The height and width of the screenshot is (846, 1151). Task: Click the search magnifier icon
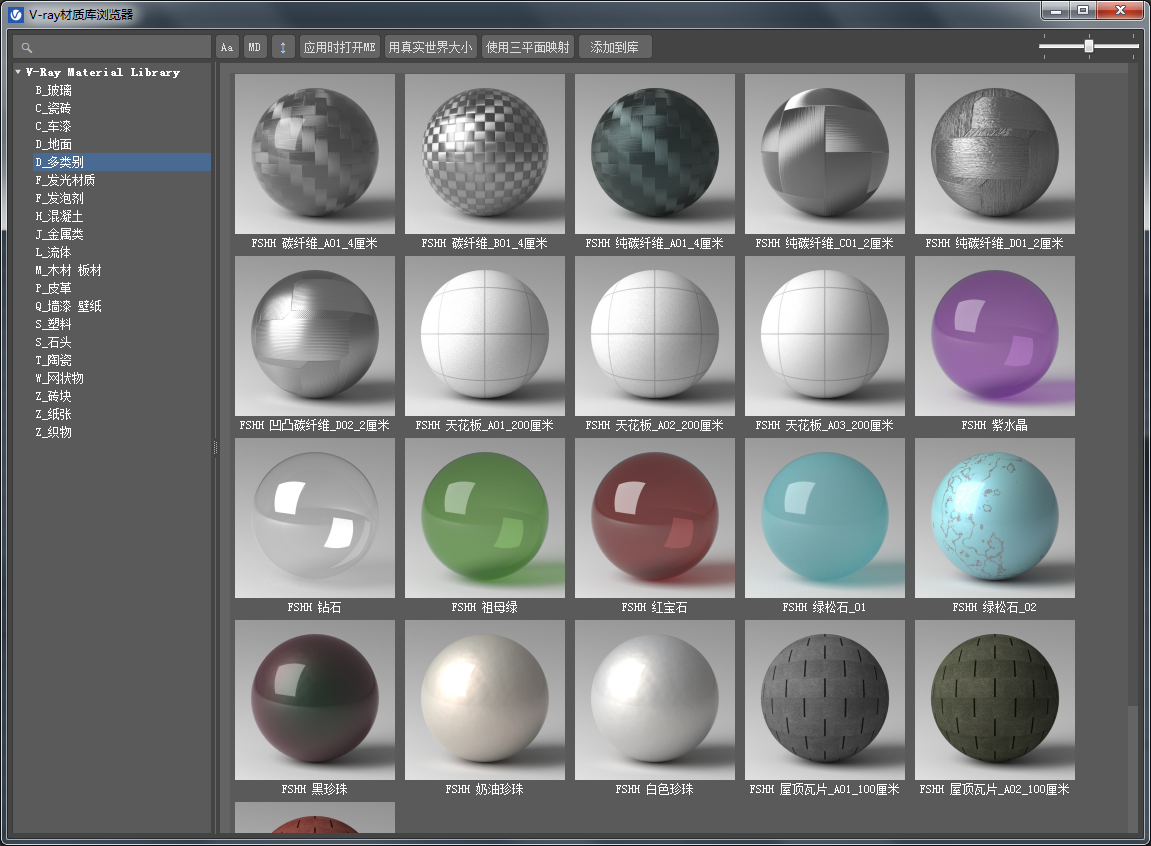point(26,48)
